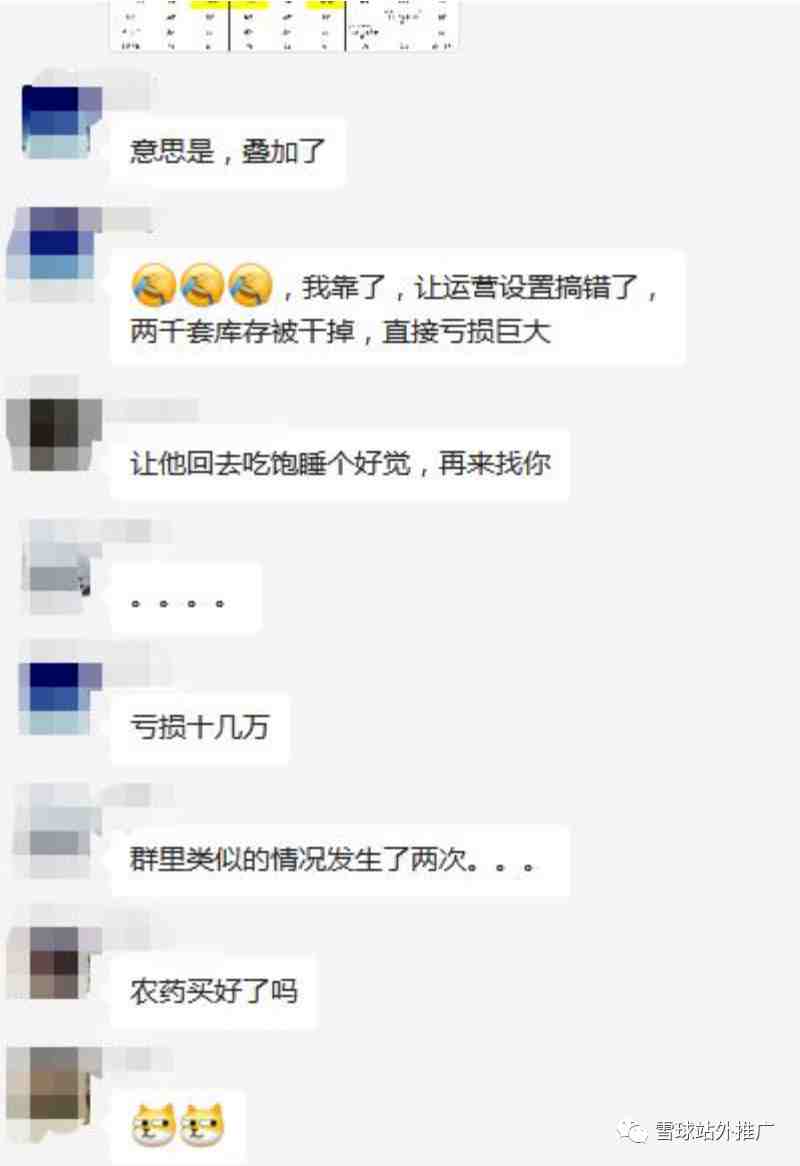
Task: Click the third crying-laughing emoji
Action: point(250,286)
